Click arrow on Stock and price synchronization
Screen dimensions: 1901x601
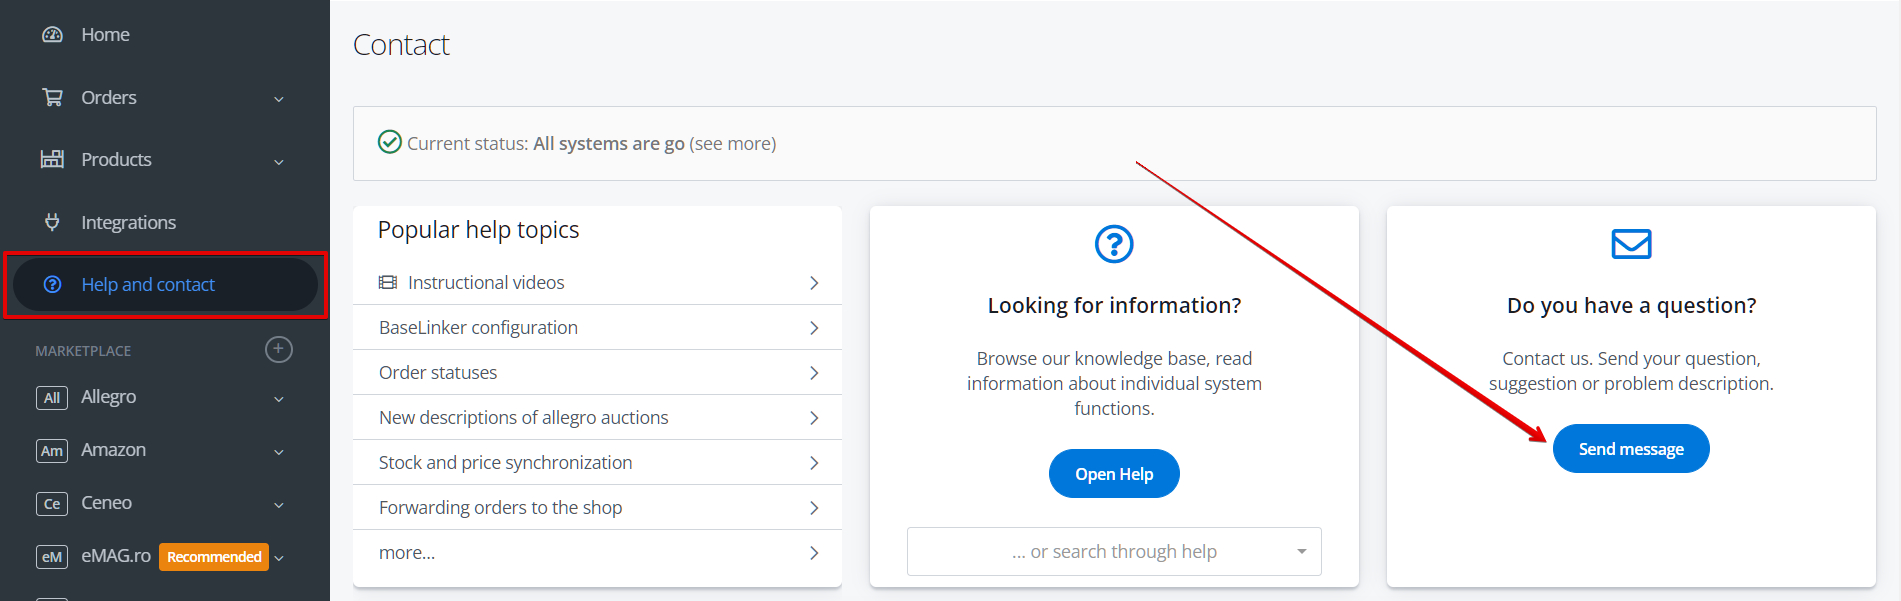814,463
